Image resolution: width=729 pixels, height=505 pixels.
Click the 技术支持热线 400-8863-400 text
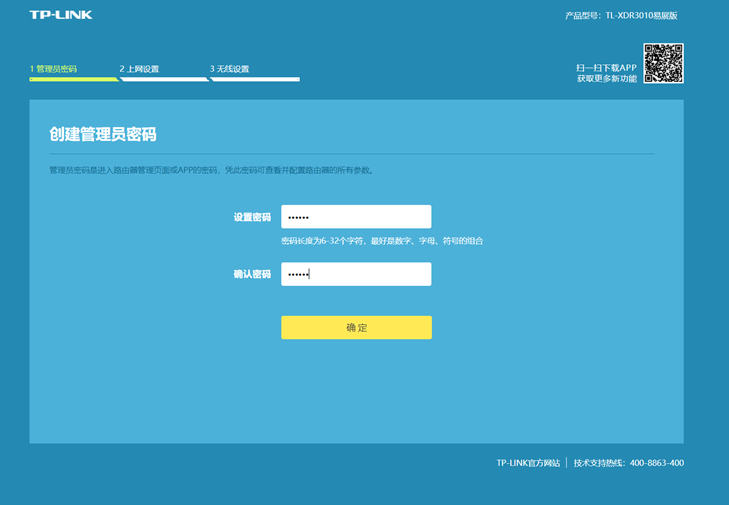point(629,463)
